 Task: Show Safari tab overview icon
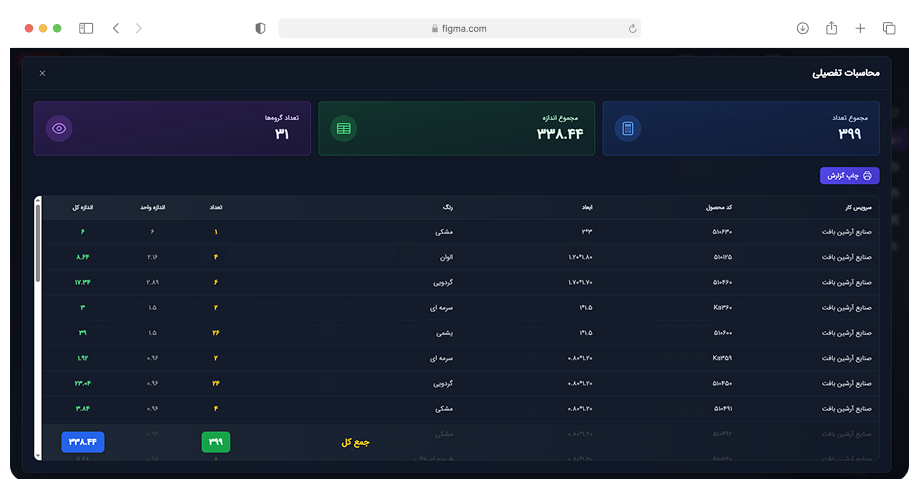[x=889, y=29]
